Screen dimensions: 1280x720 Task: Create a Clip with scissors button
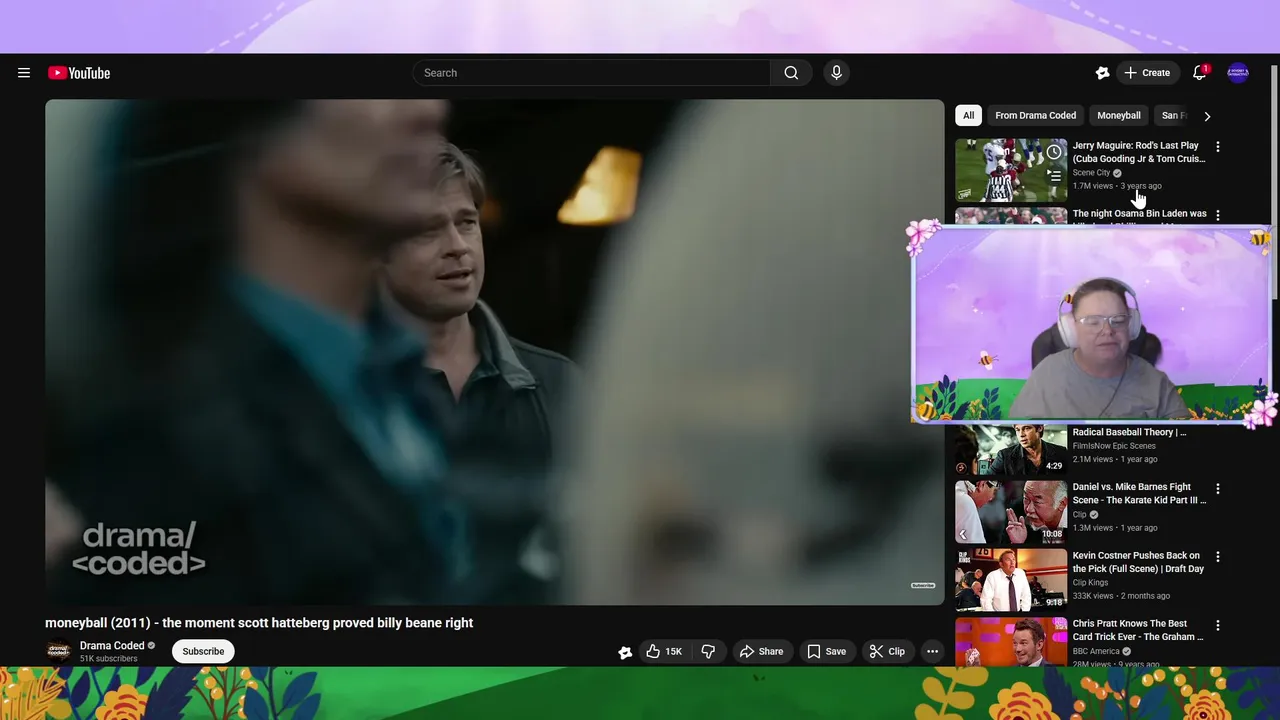887,652
